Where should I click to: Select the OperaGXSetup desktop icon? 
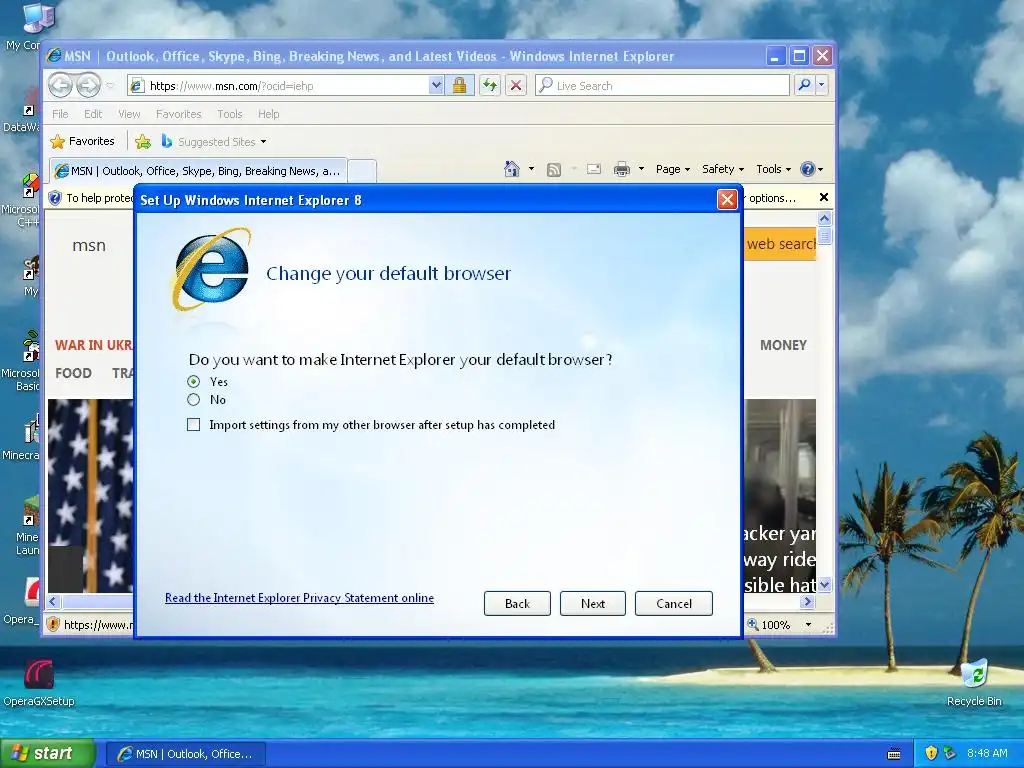(x=39, y=683)
